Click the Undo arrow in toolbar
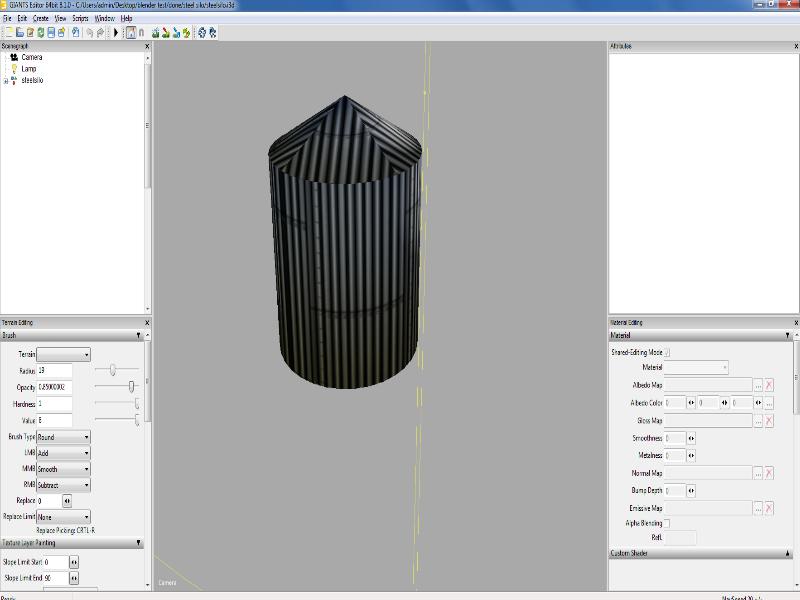800x600 pixels. (x=90, y=32)
